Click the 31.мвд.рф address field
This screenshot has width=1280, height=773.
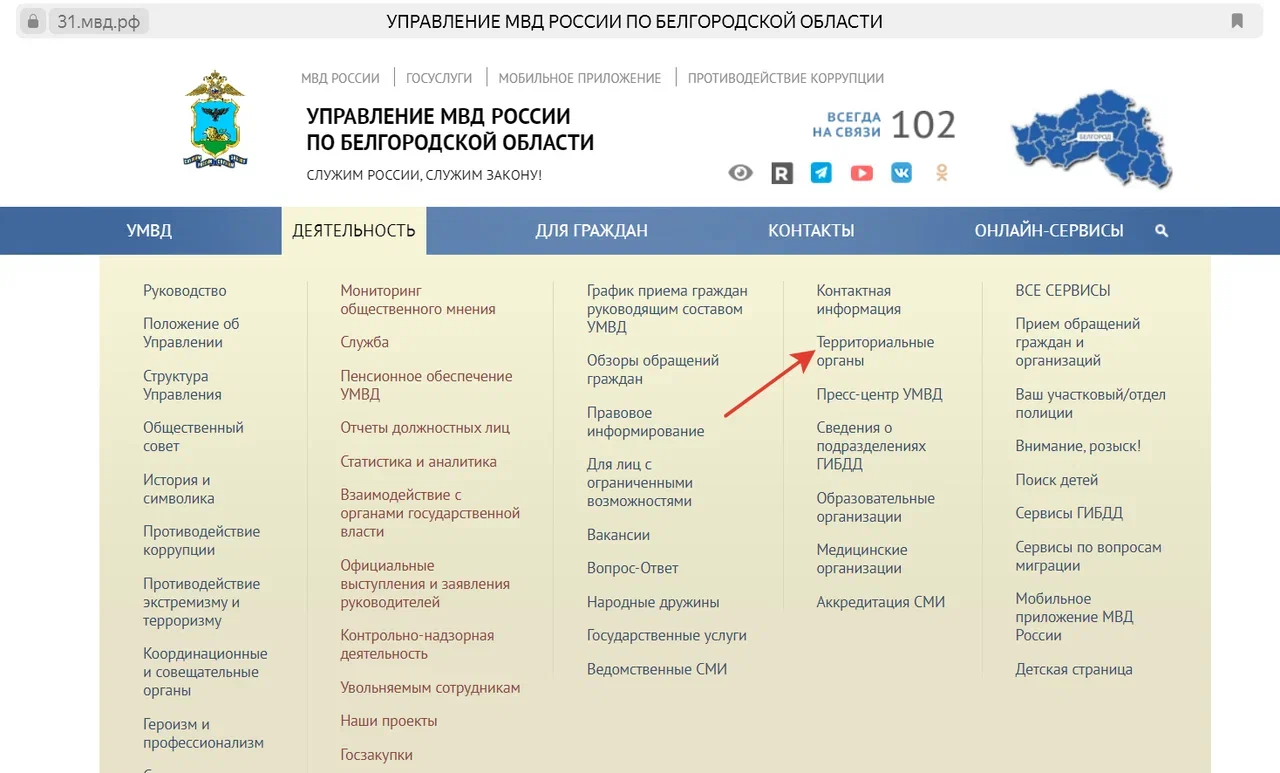[101, 21]
